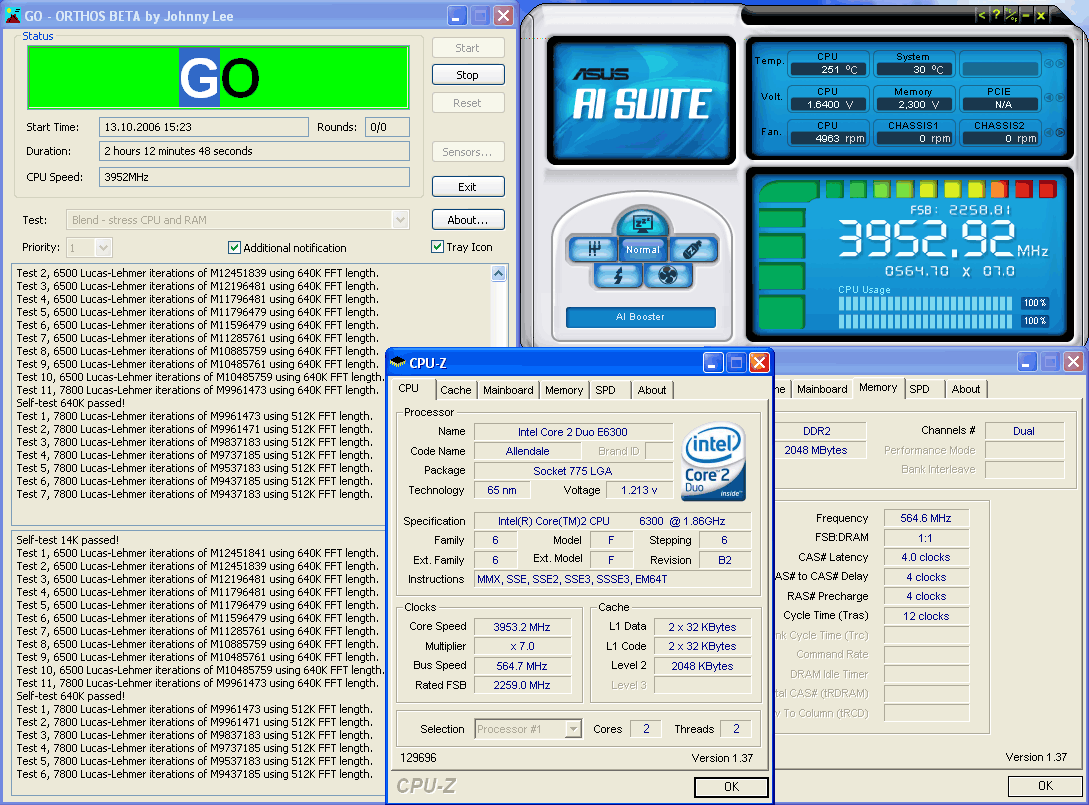Toggle the Additional notification checkbox
1089x805 pixels.
(234, 247)
